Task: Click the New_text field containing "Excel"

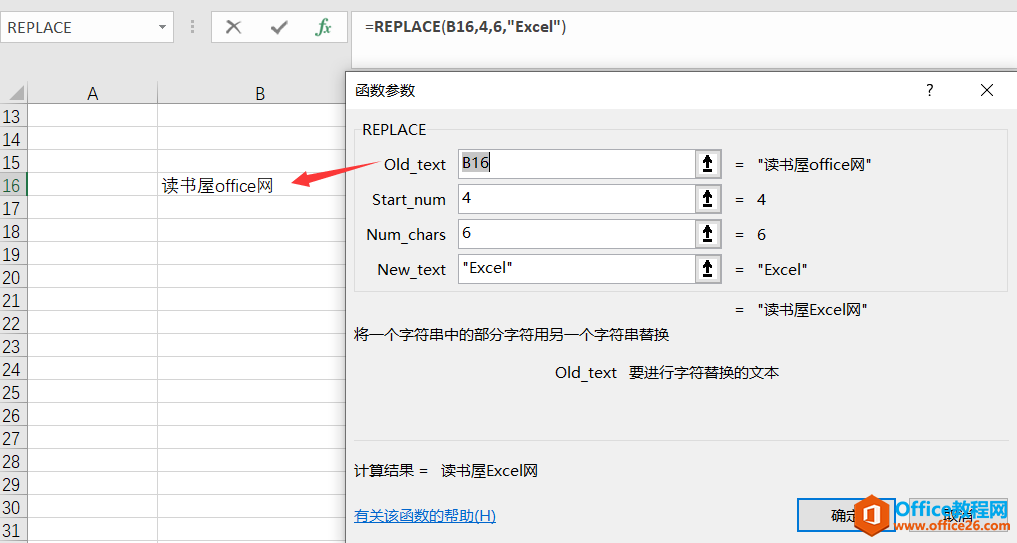Action: [577, 269]
